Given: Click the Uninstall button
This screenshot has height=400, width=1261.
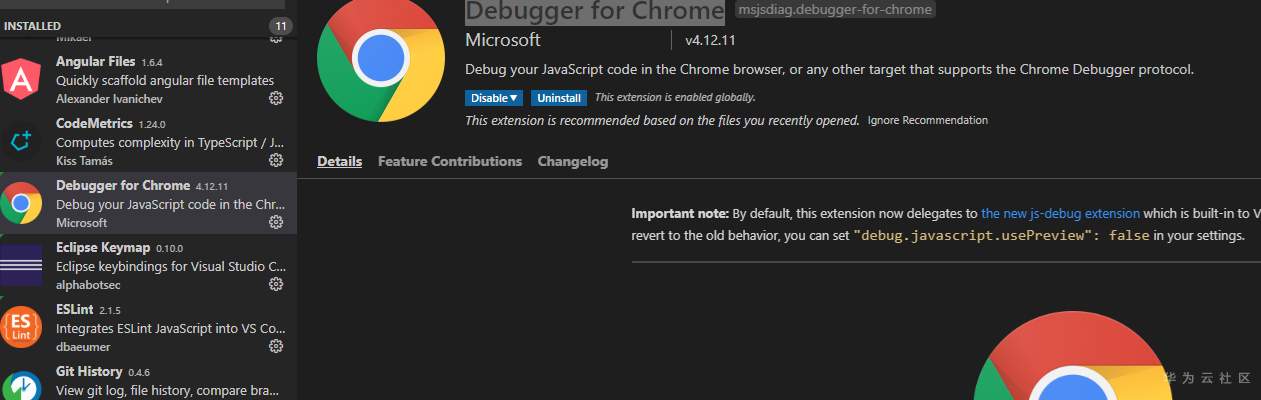Looking at the screenshot, I should click(558, 98).
